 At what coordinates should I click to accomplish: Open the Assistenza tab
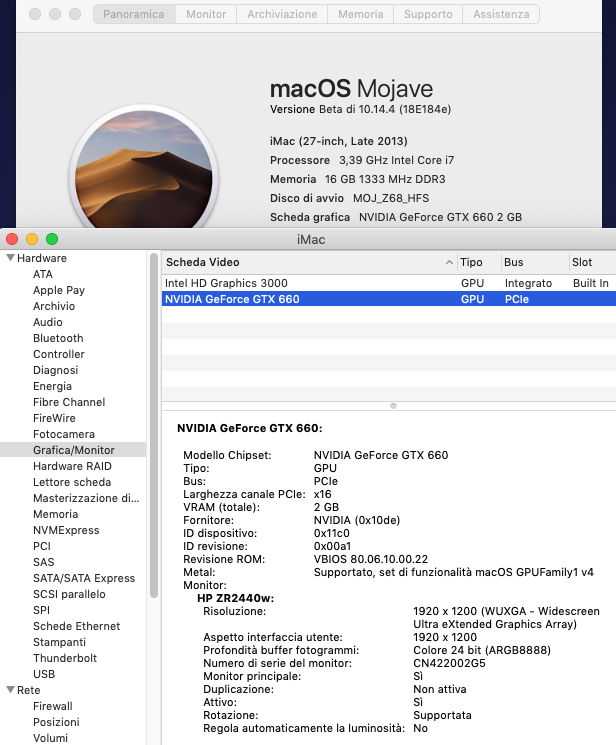pyautogui.click(x=501, y=14)
